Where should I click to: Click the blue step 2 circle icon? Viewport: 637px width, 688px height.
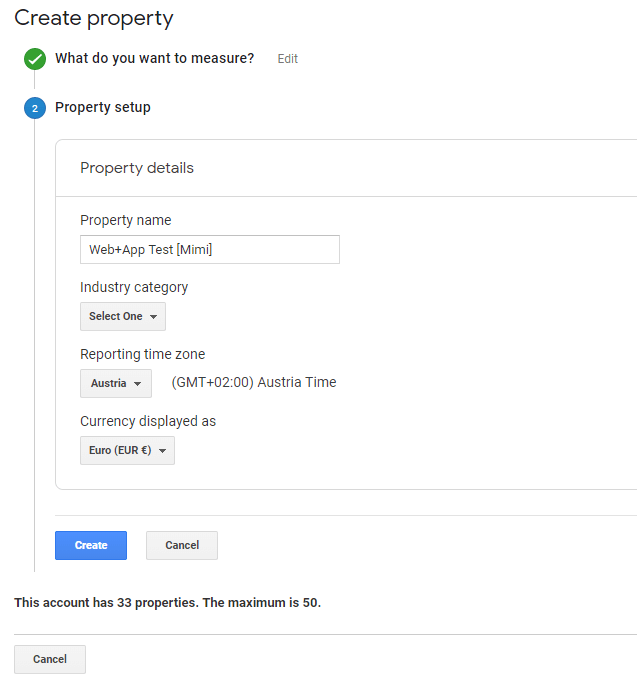[x=35, y=108]
